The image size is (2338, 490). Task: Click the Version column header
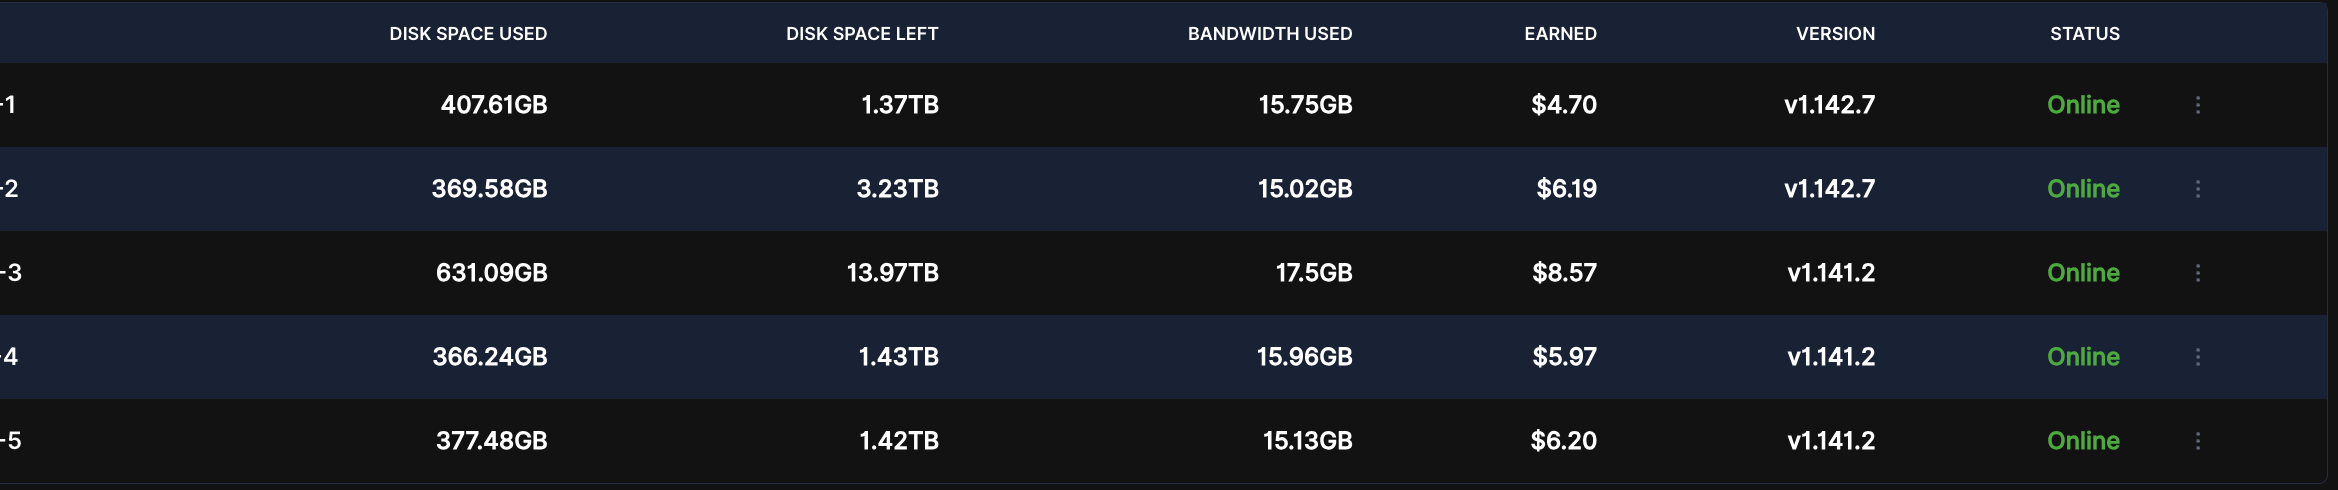[x=1835, y=34]
